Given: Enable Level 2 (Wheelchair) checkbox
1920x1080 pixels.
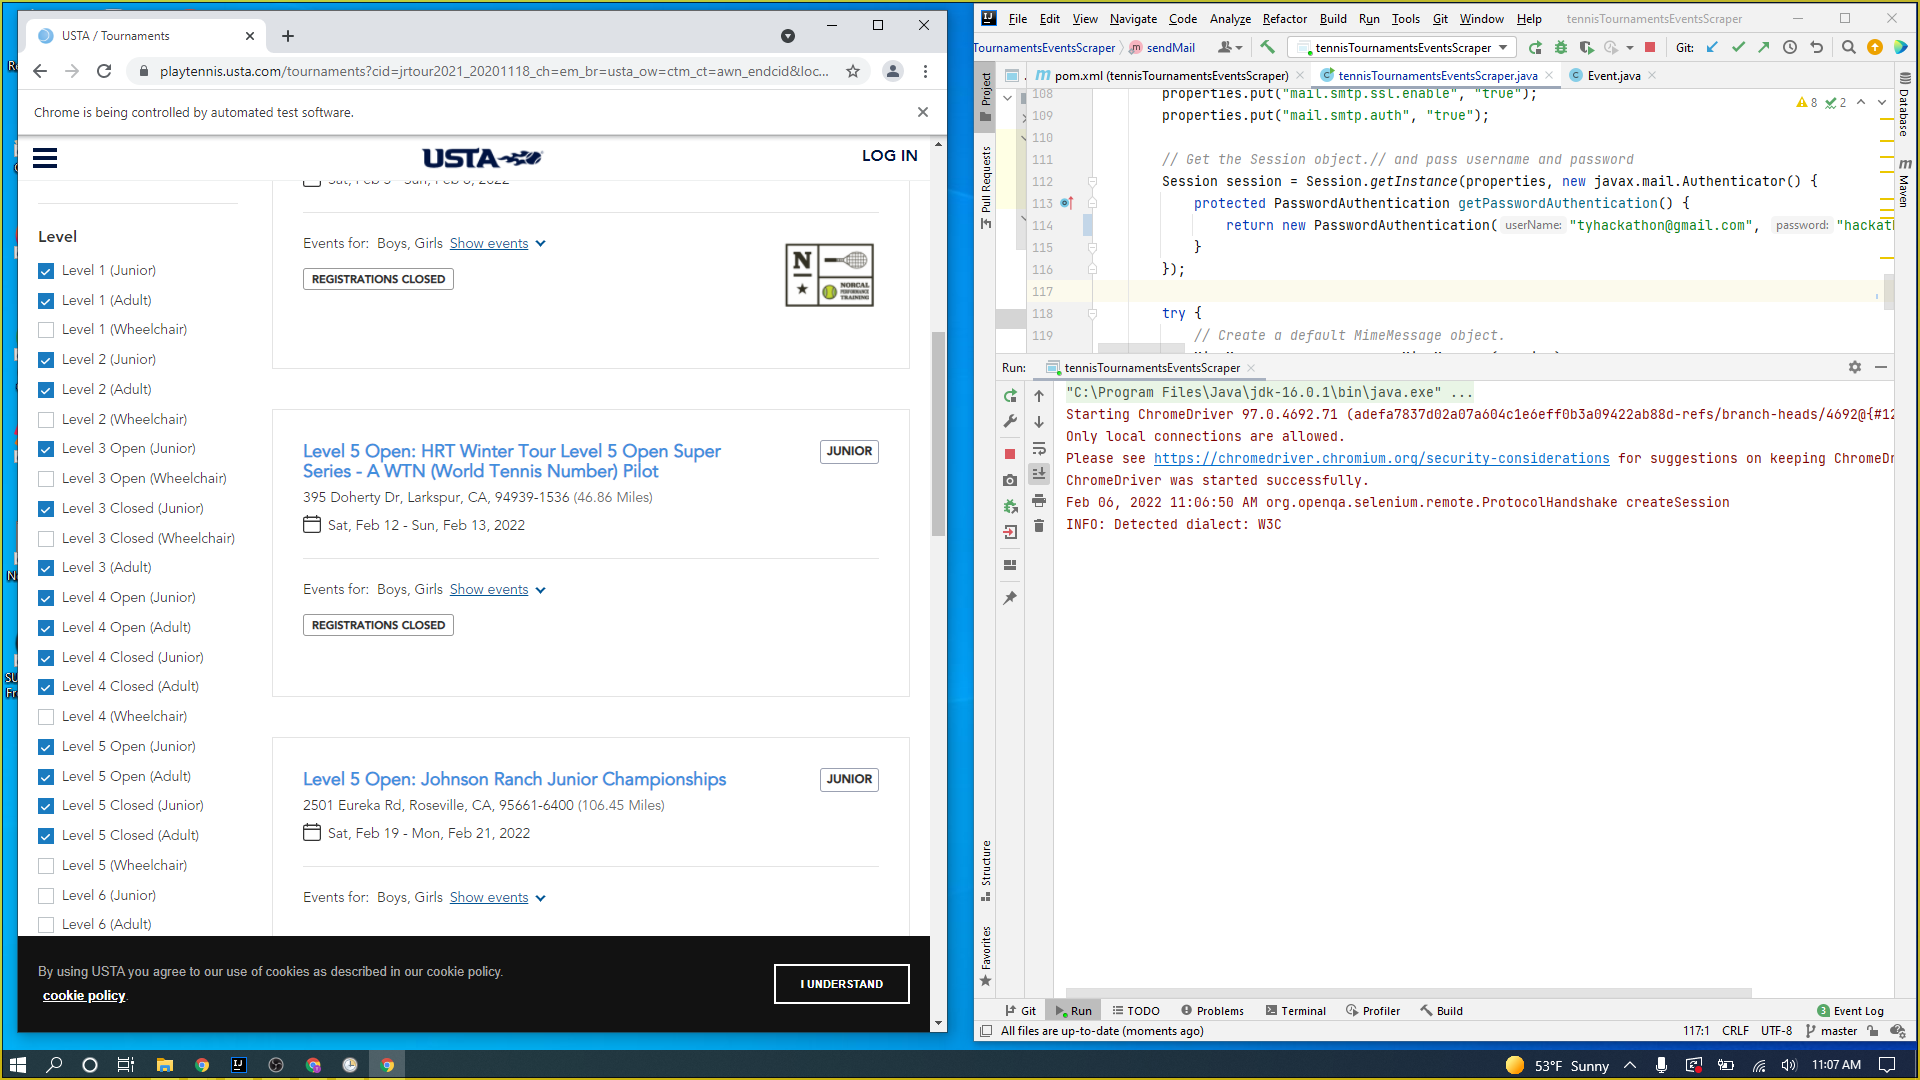Looking at the screenshot, I should click(x=46, y=420).
